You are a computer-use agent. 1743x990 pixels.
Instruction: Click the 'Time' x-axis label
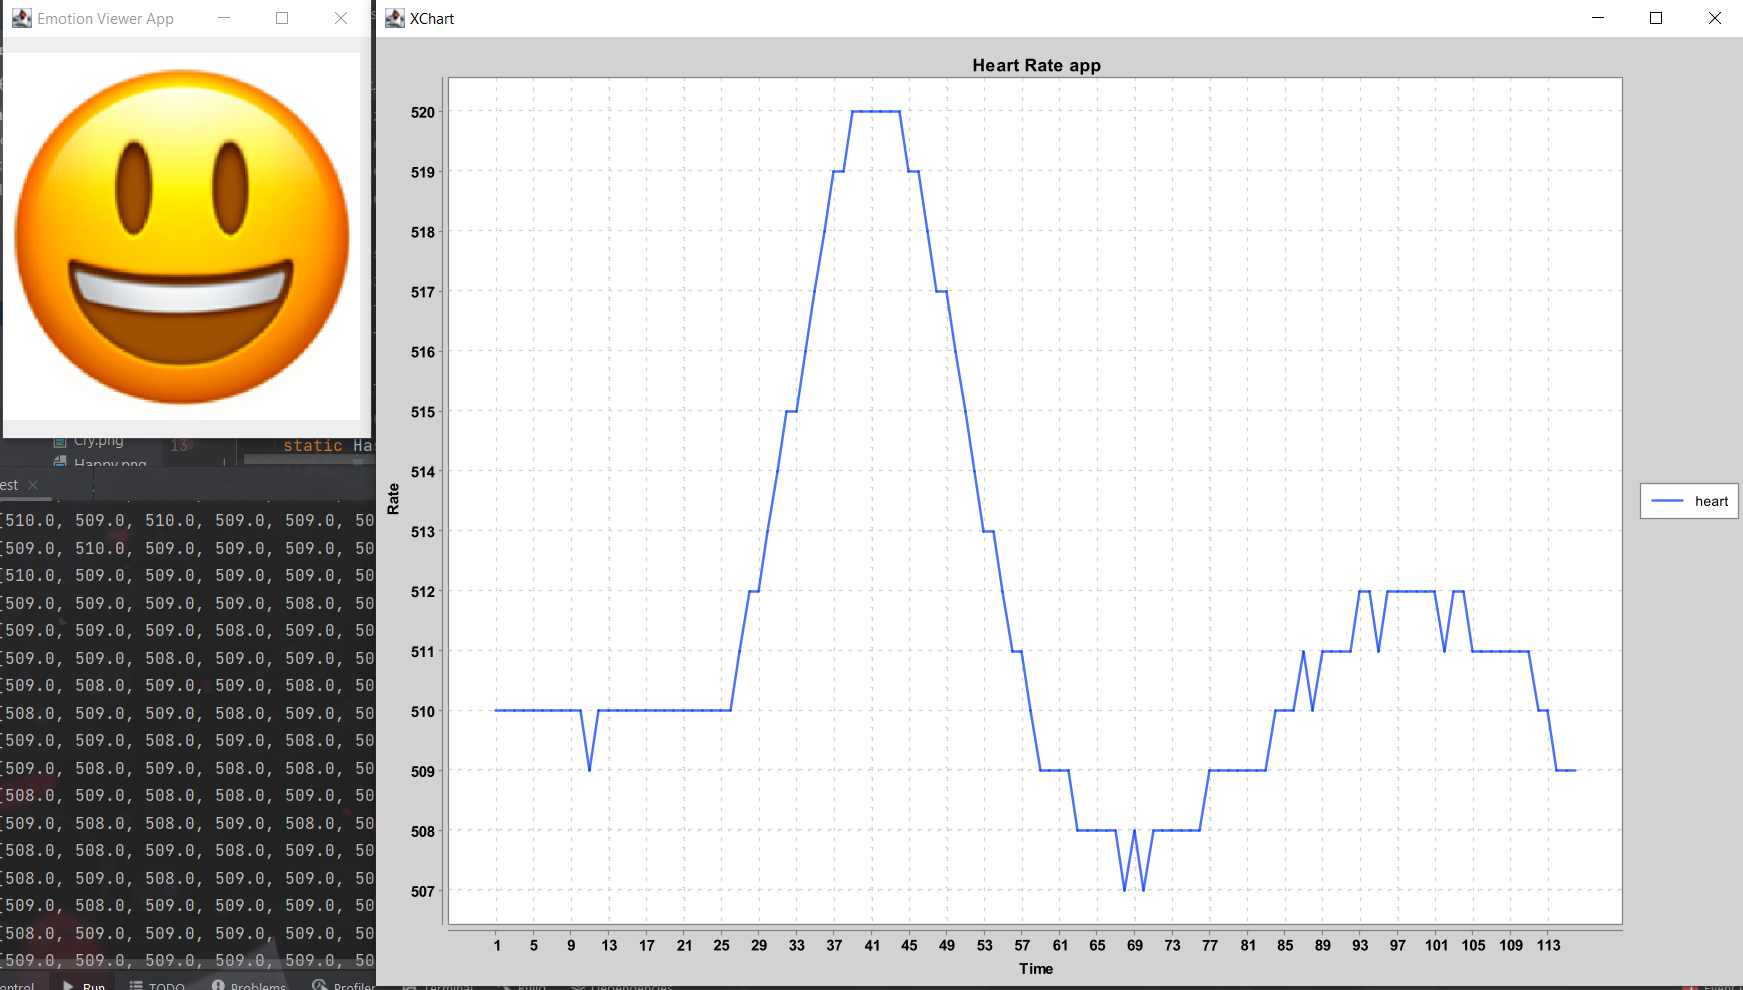pyautogui.click(x=1036, y=968)
